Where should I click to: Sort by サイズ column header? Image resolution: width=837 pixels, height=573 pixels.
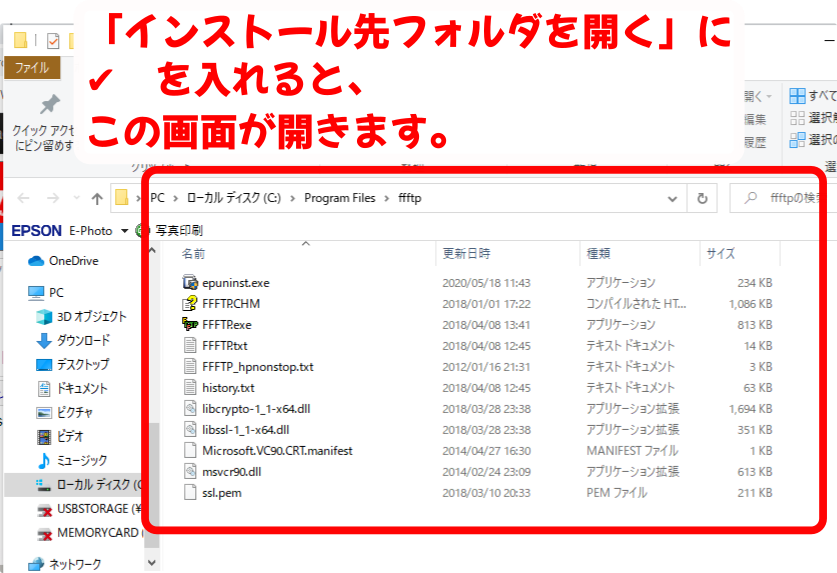point(721,254)
